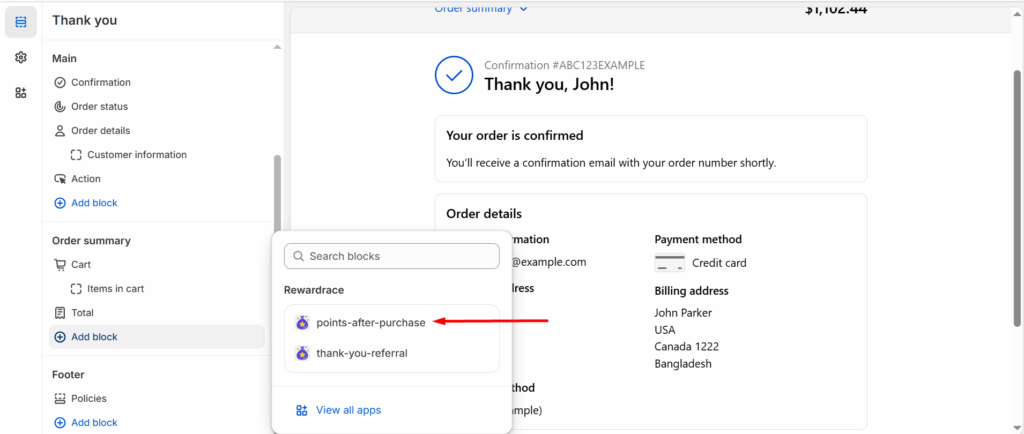1024x434 pixels.
Task: Choose thank-you-referral Rewardrace block
Action: coord(392,353)
